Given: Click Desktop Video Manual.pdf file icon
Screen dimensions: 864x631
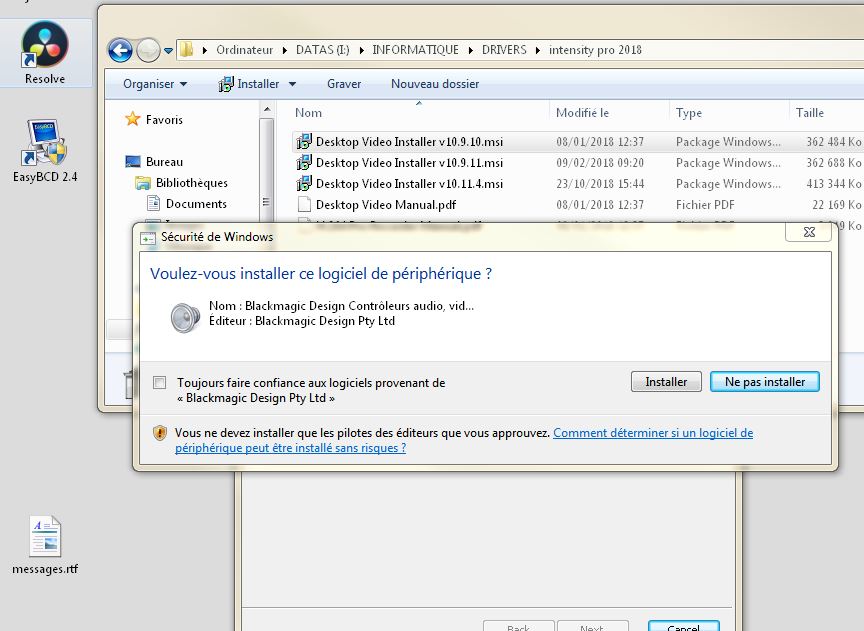Looking at the screenshot, I should (304, 204).
